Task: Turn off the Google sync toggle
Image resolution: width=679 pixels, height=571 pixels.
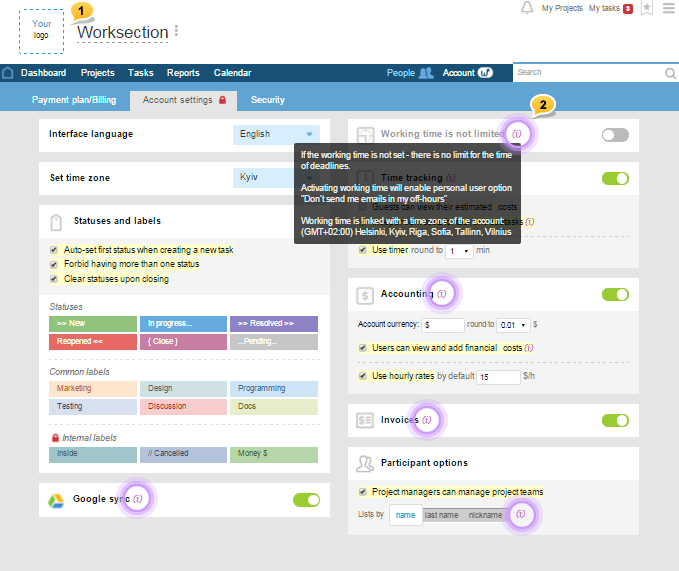Action: tap(306, 500)
